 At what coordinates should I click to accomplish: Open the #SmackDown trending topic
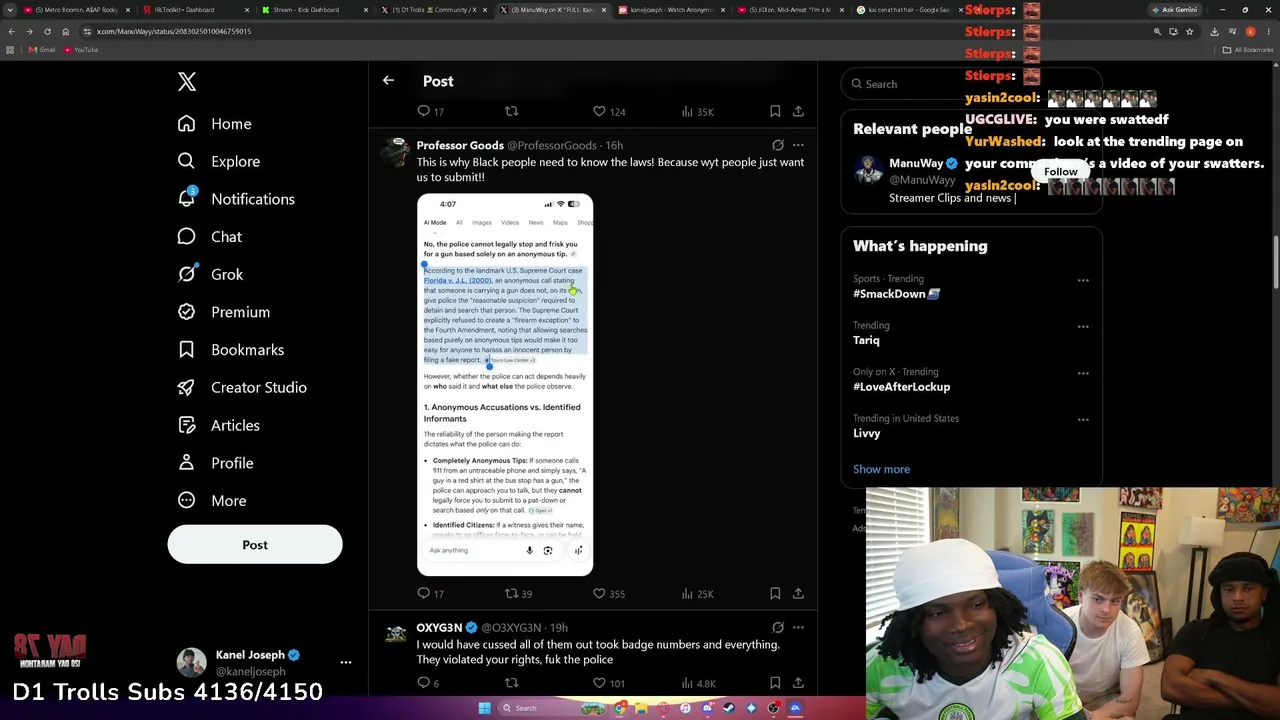pos(896,294)
